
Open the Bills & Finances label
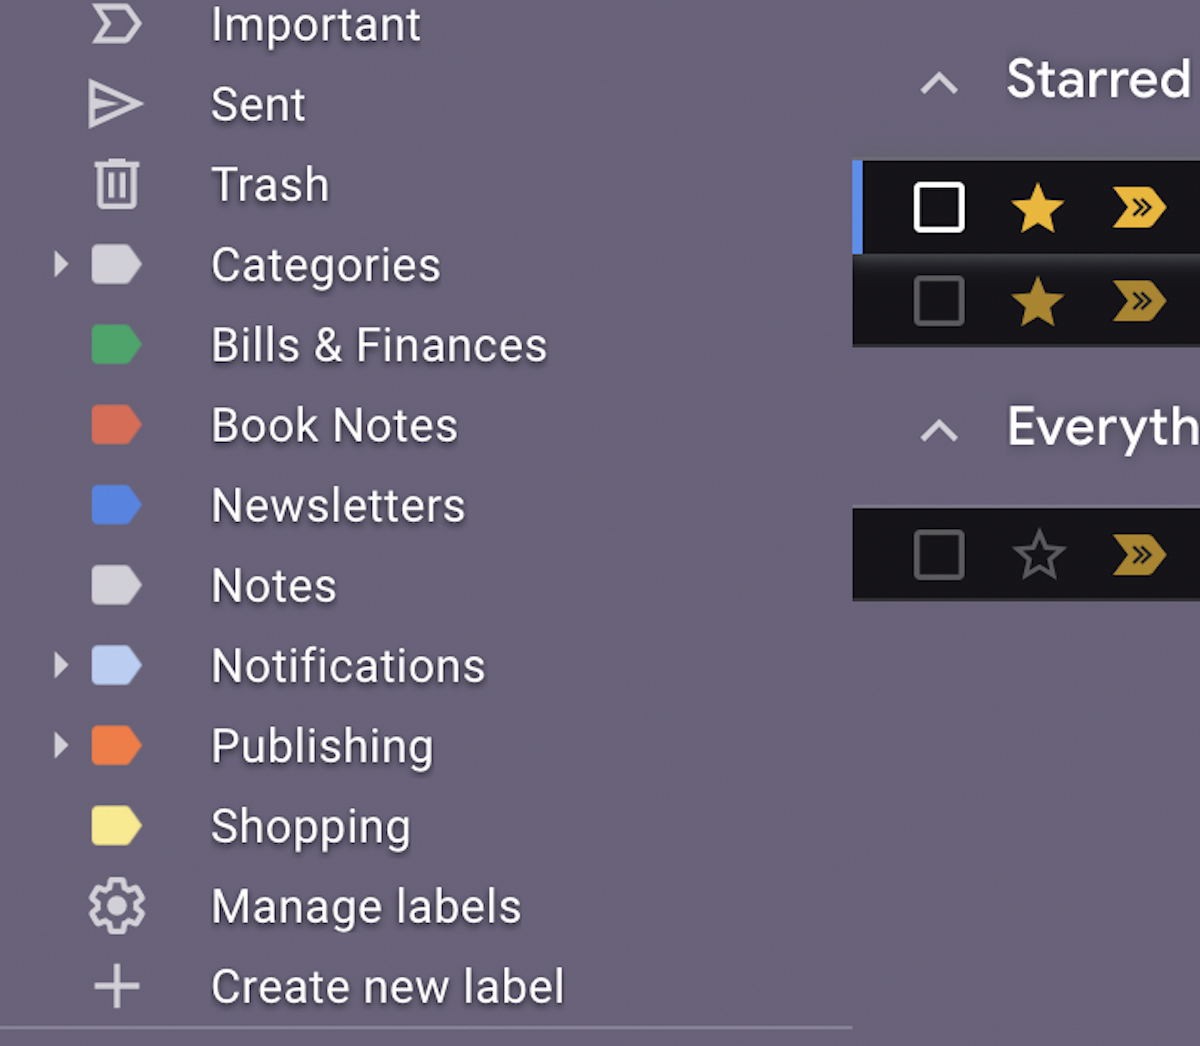tap(379, 345)
